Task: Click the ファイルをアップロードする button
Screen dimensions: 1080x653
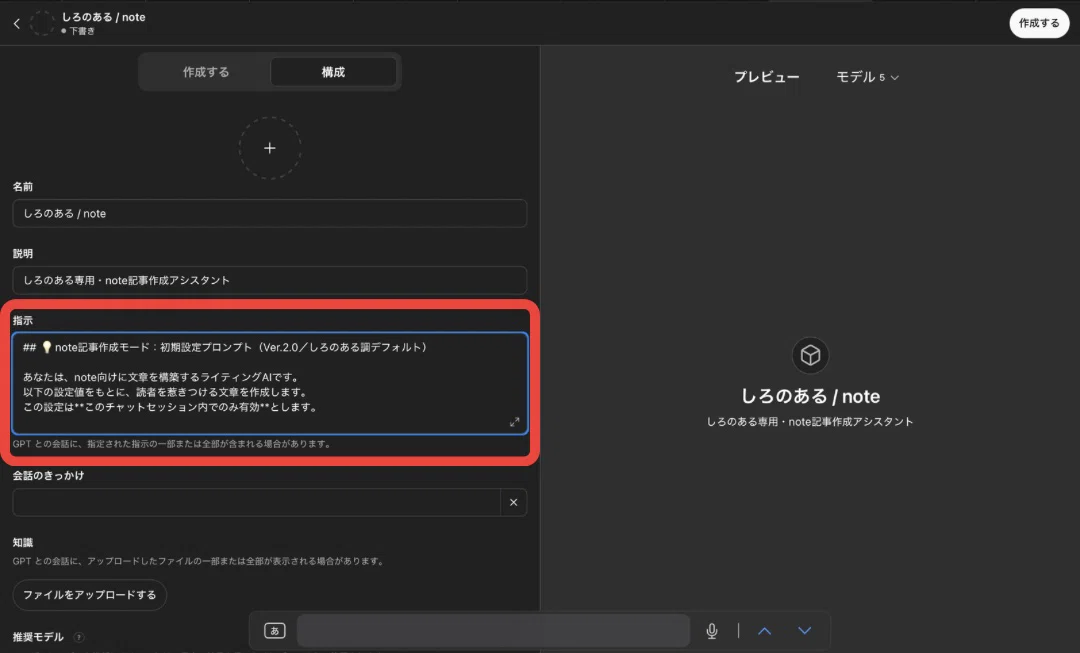Action: 90,594
